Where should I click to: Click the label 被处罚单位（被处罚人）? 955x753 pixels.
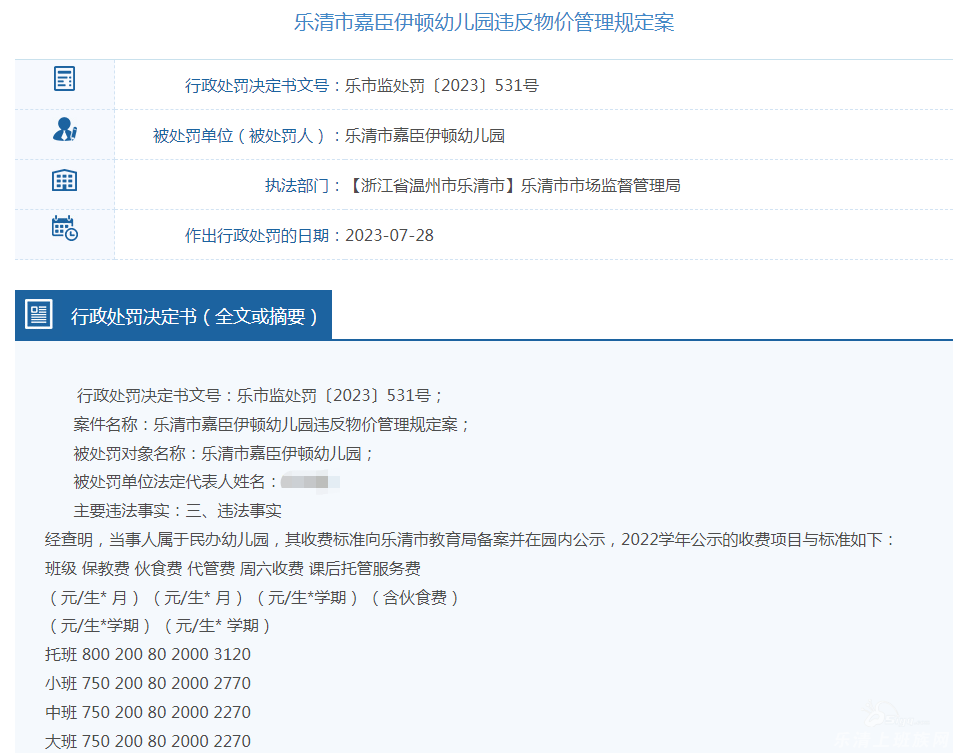[240, 135]
